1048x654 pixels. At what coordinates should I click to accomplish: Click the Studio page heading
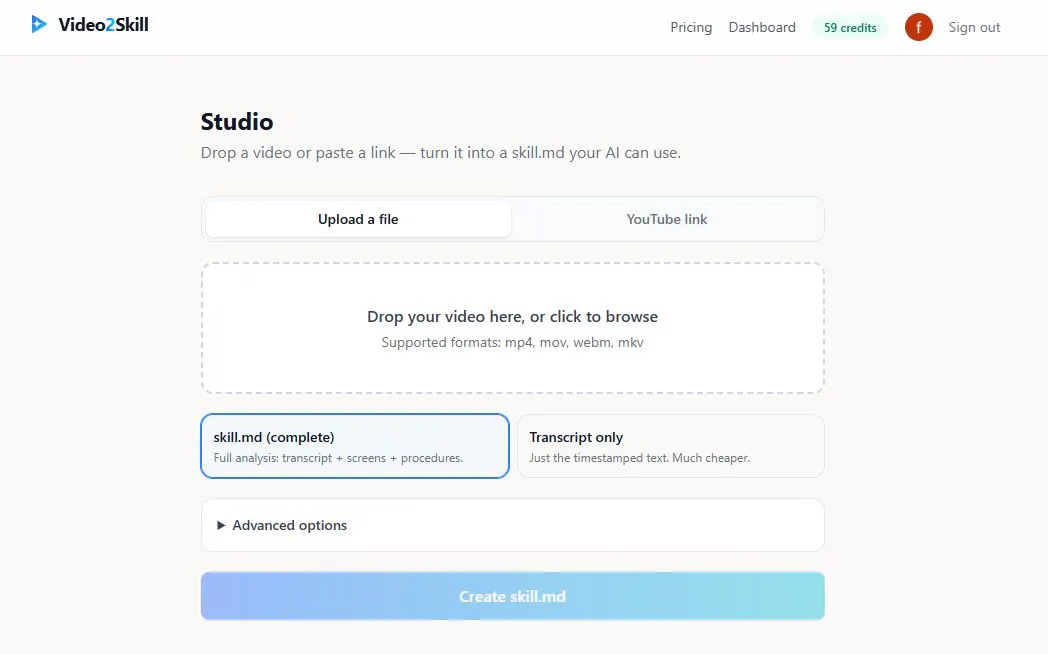point(237,122)
